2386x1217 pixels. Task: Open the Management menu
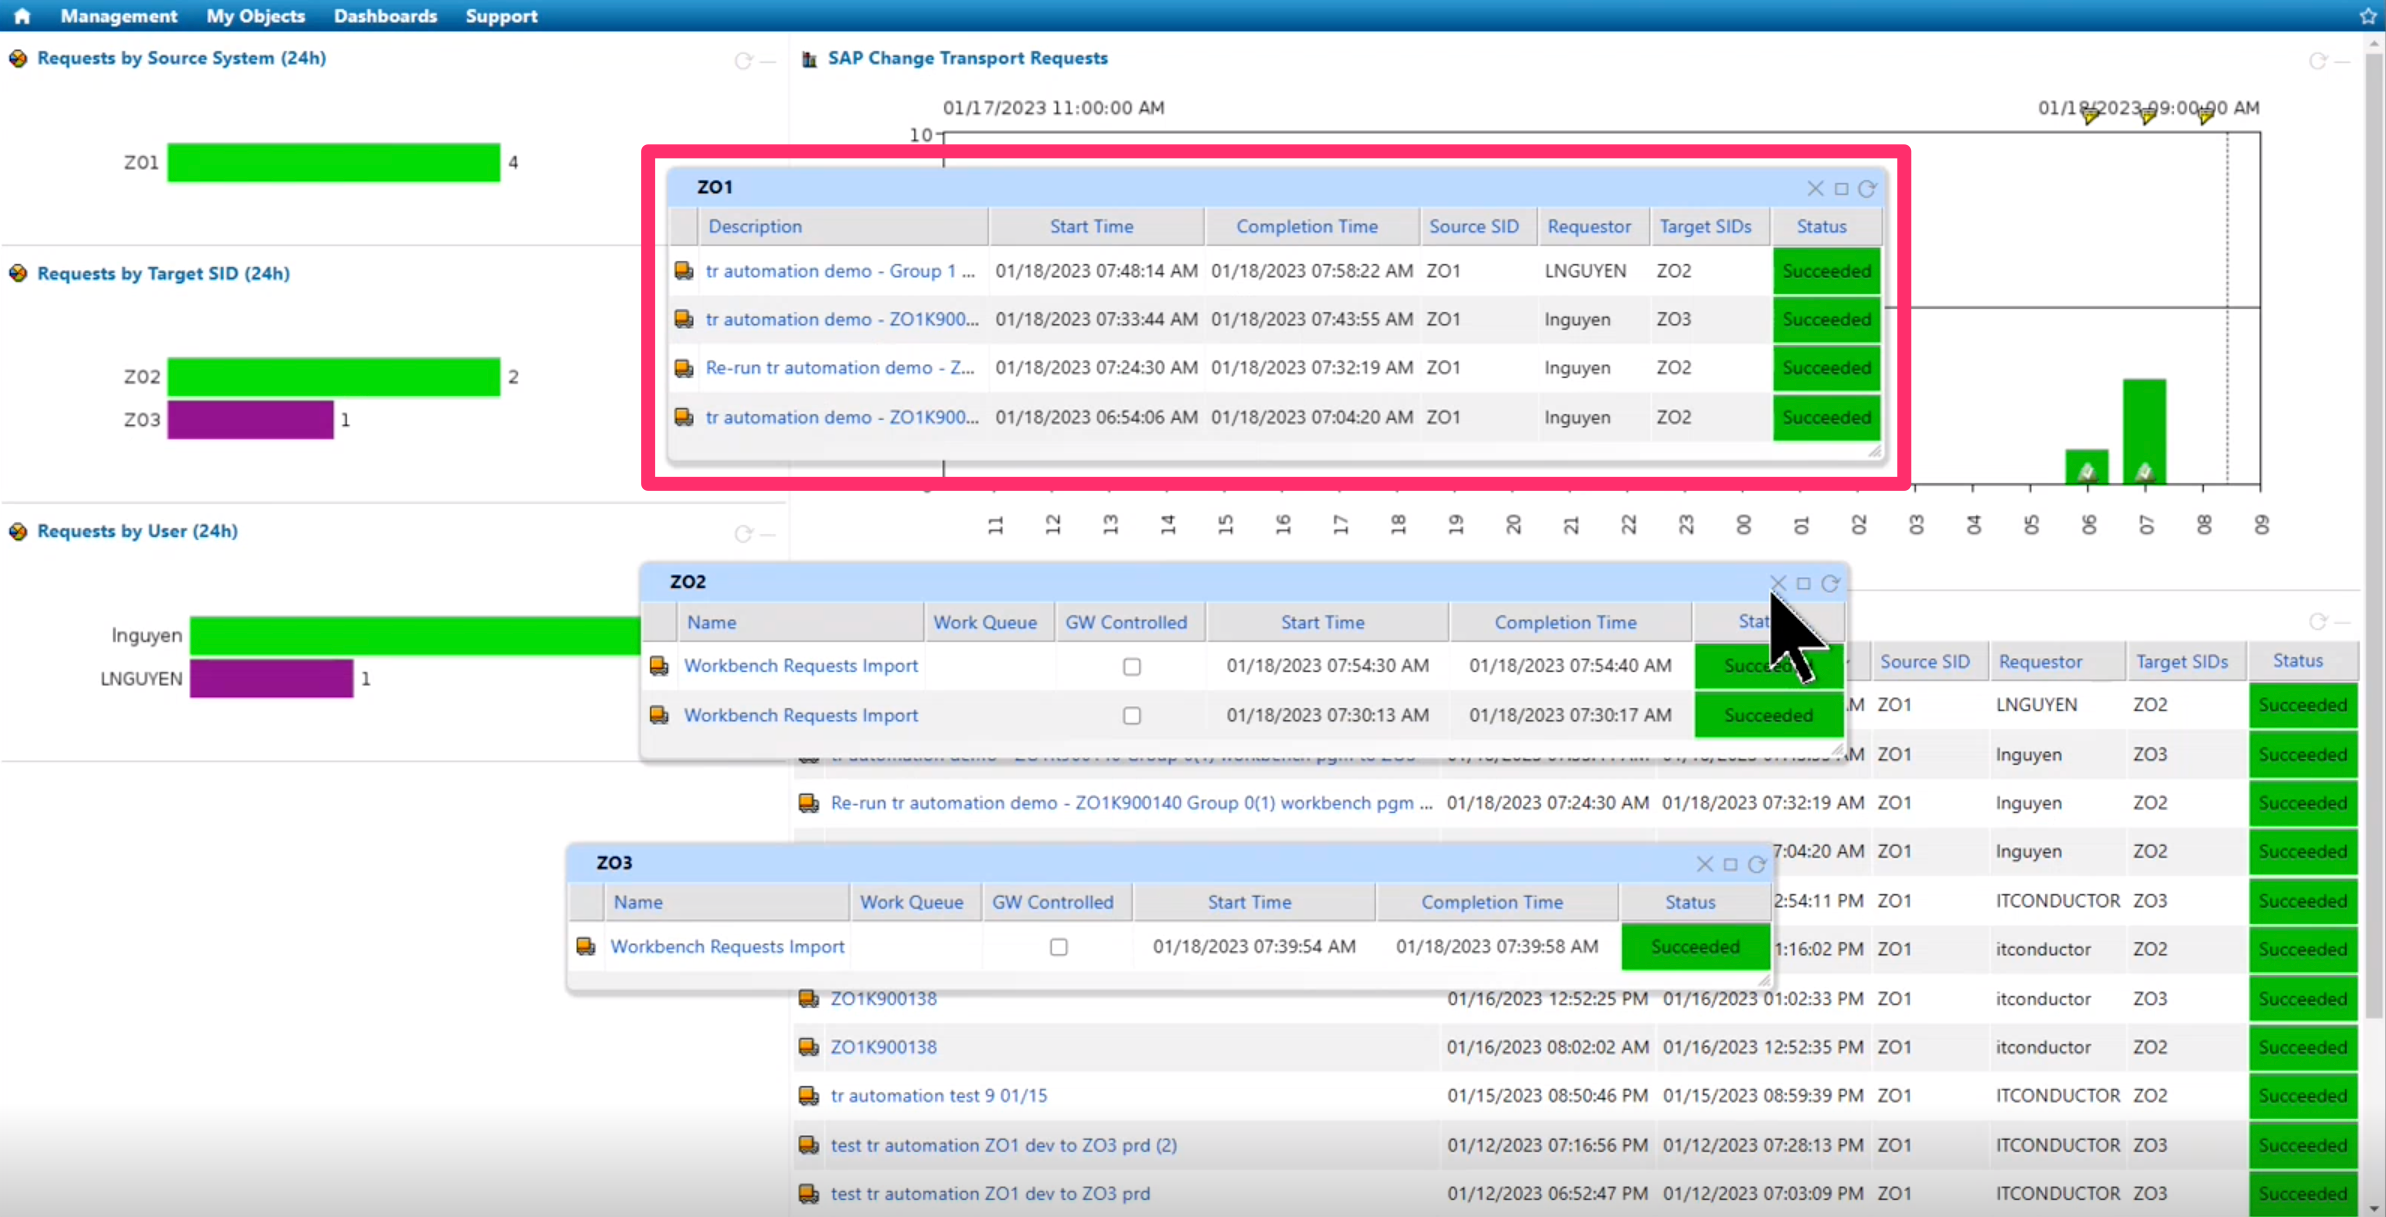tap(119, 16)
